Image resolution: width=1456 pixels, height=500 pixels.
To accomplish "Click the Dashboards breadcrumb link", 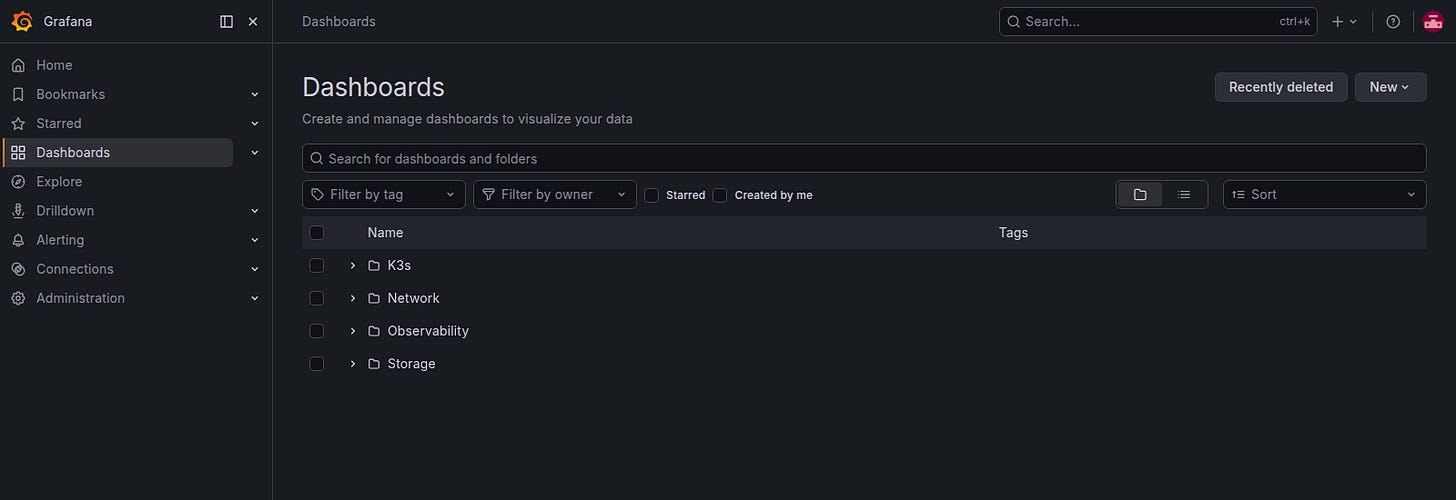I will (x=339, y=21).
